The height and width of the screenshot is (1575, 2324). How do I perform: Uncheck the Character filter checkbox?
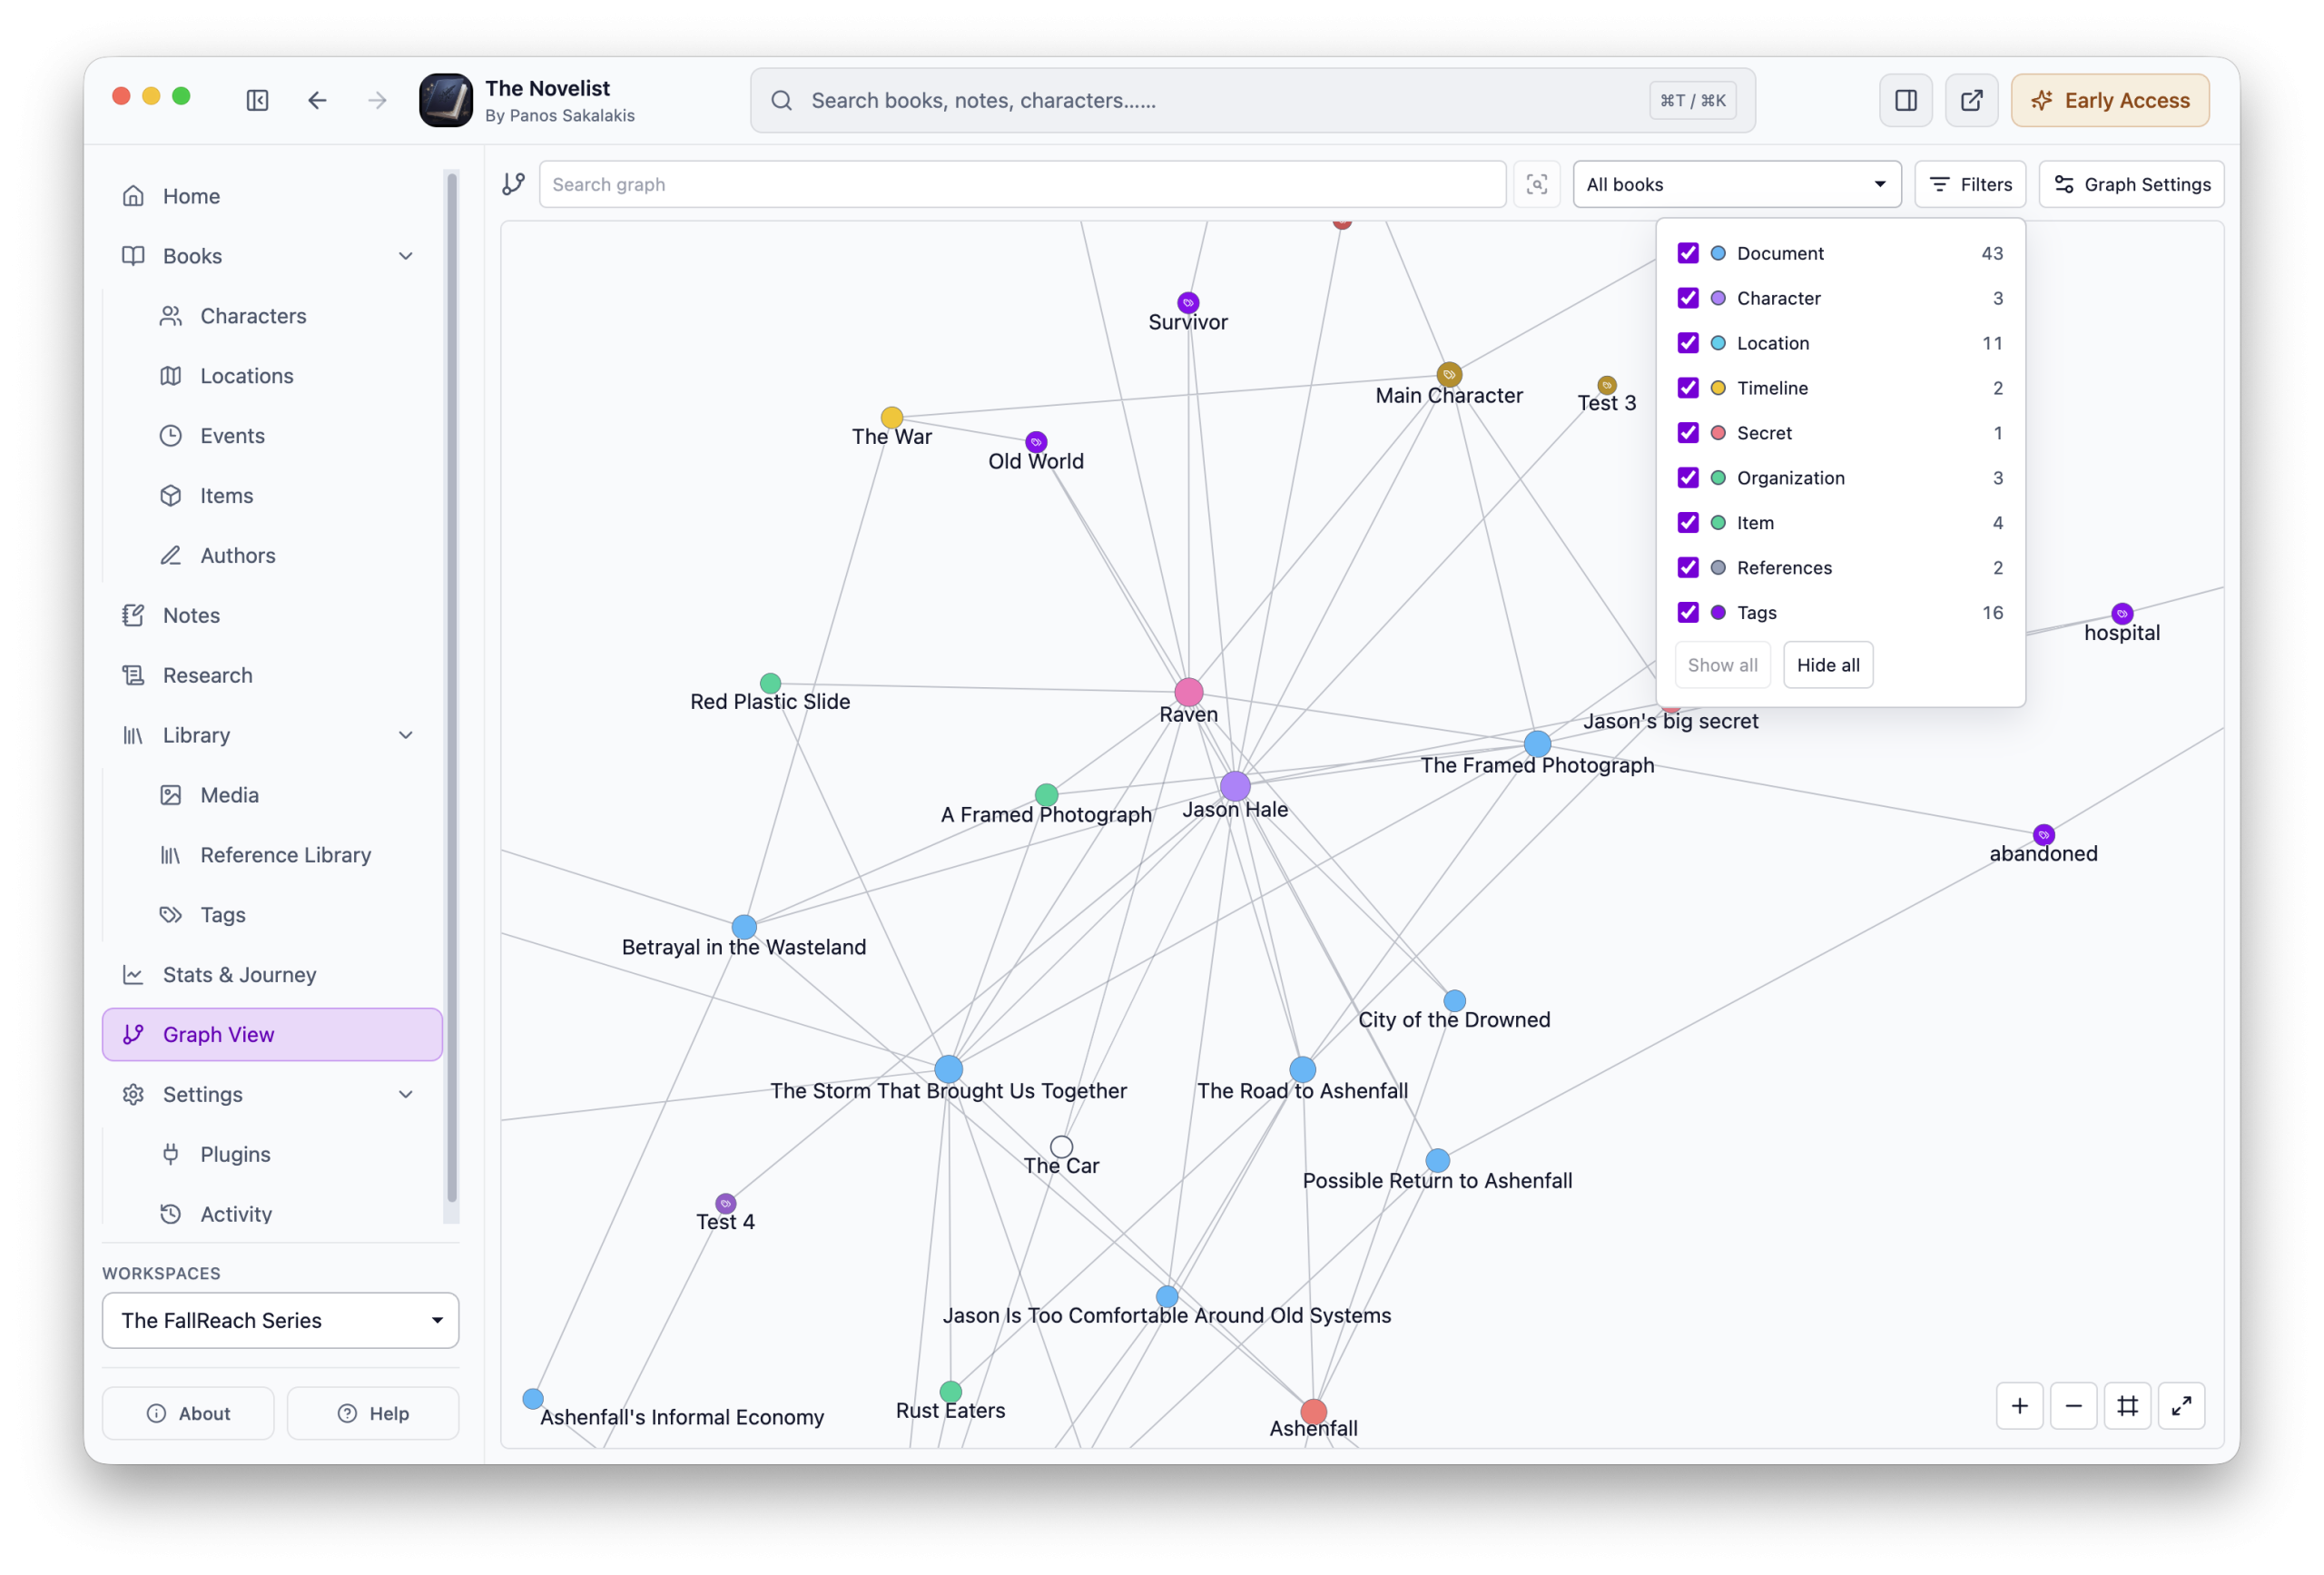(x=1688, y=298)
